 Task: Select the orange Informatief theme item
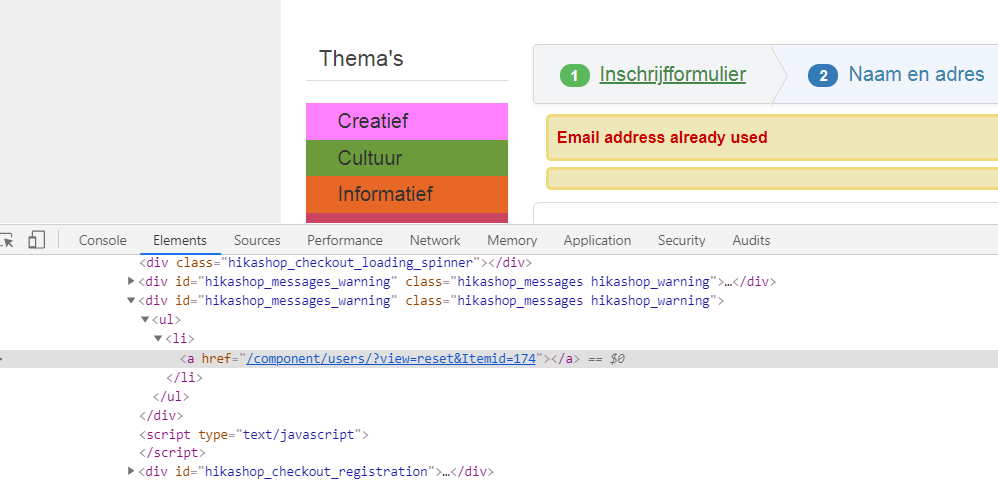pos(407,194)
